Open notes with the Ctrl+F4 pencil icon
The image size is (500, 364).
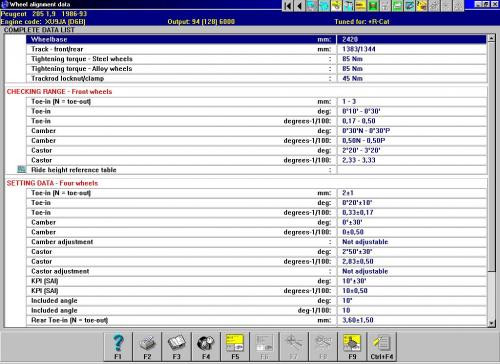[382, 346]
